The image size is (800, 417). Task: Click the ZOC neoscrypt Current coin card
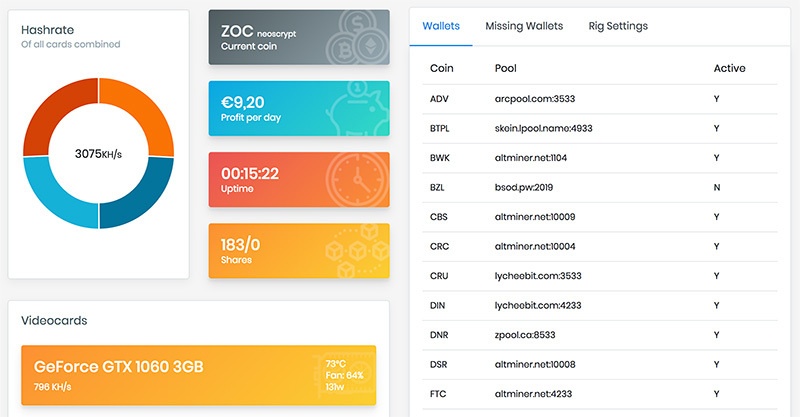[298, 37]
